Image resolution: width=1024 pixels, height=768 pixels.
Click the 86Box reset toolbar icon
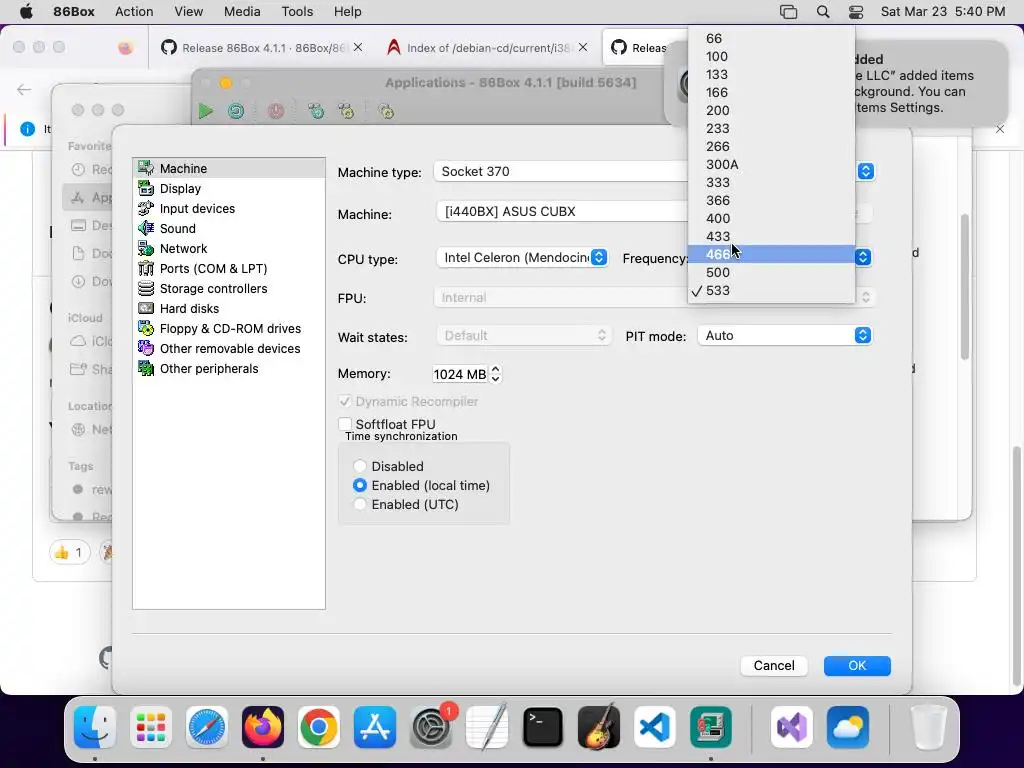236,111
